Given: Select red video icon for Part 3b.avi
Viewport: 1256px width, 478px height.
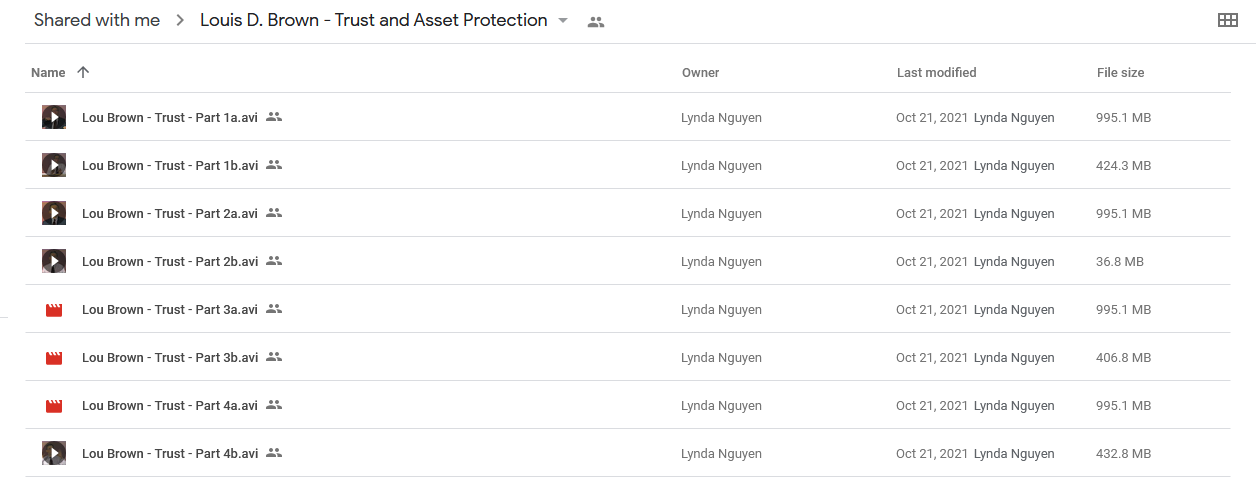Looking at the screenshot, I should coord(54,358).
